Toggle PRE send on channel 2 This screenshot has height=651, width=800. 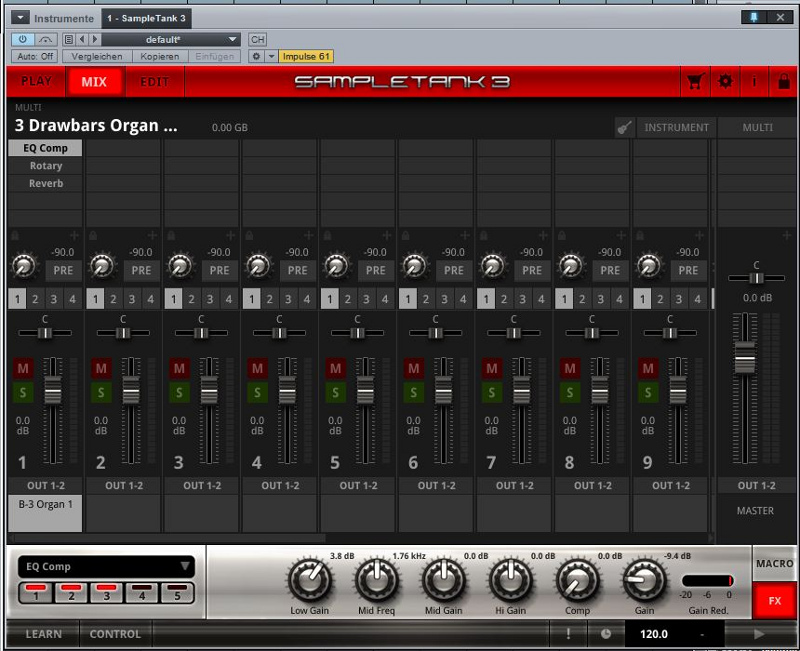click(x=141, y=270)
